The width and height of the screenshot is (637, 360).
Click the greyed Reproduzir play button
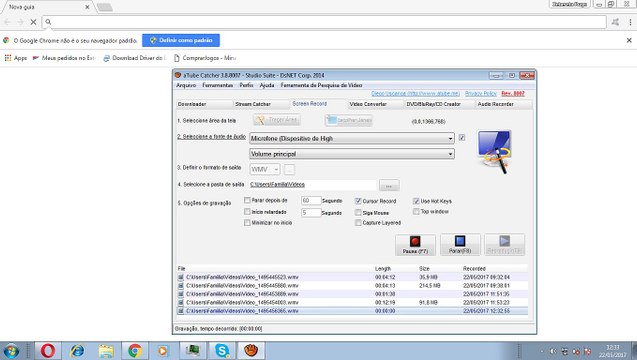click(505, 245)
